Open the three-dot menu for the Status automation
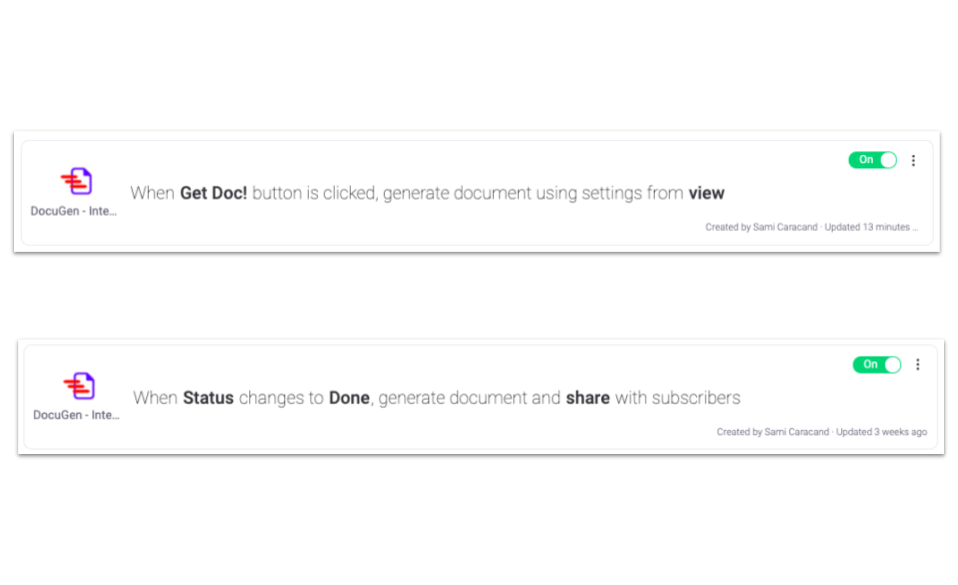This screenshot has height=585, width=958. 917,365
